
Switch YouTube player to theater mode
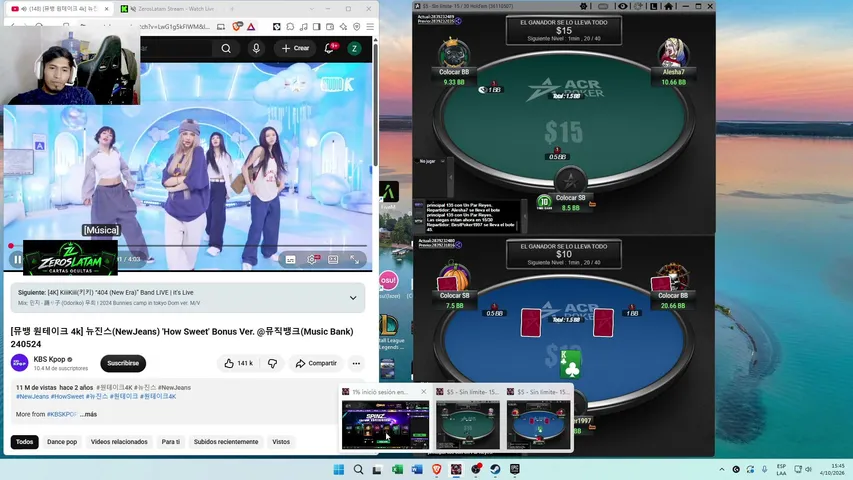(333, 260)
